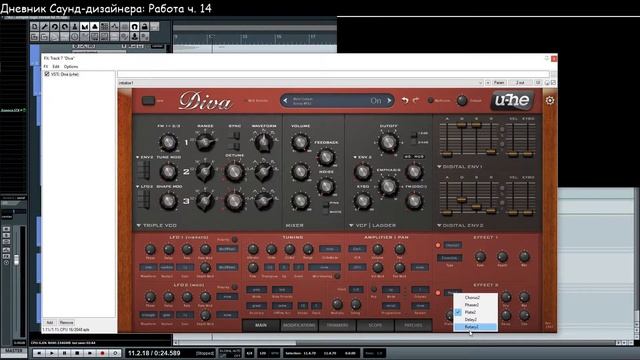640x360 pixels.
Task: Select Plate2 from effect popup menu
Action: [476, 312]
